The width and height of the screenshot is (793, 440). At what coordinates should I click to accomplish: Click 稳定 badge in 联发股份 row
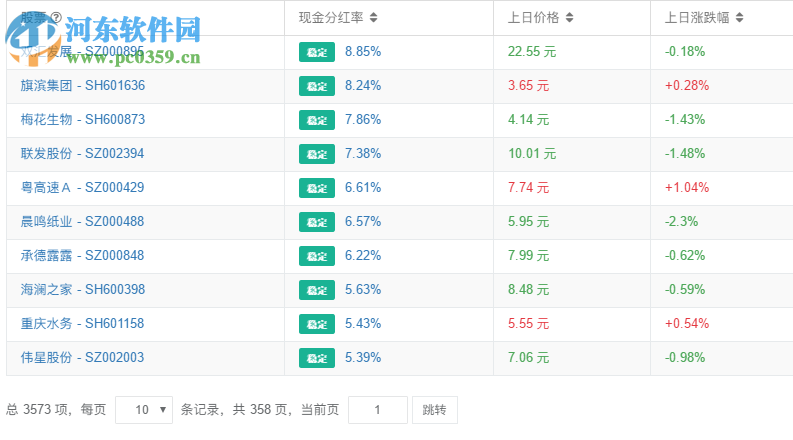tap(317, 154)
